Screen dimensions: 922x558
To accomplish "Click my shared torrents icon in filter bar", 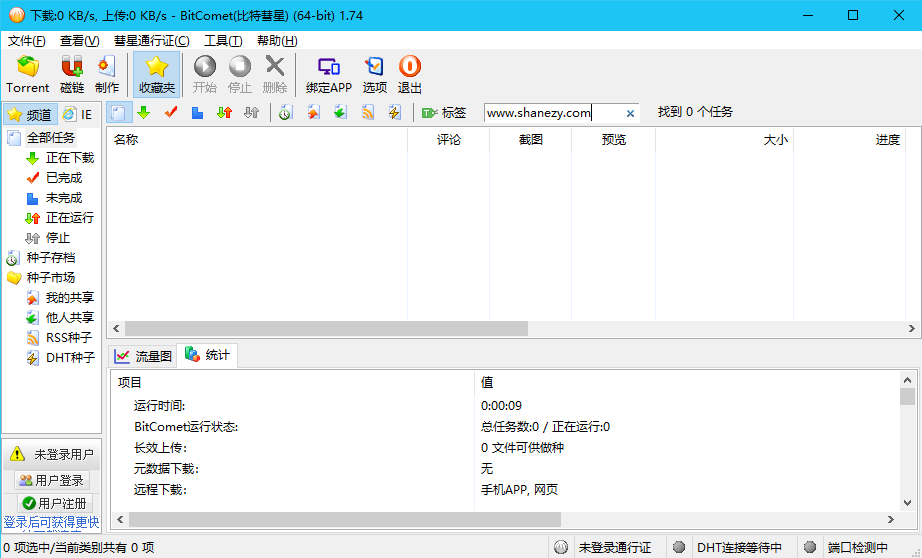I will click(313, 112).
